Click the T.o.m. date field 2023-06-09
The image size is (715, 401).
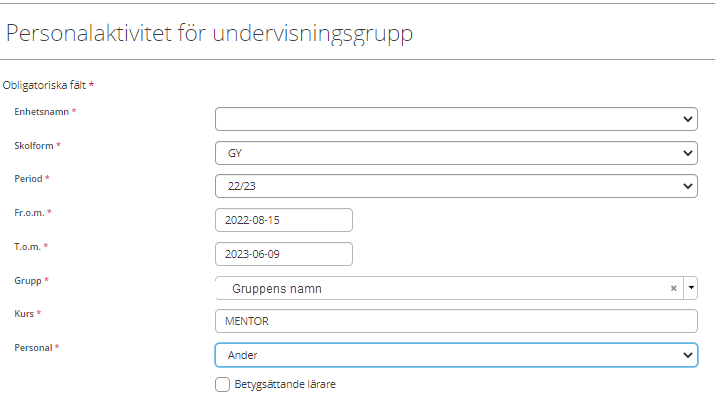tap(284, 254)
